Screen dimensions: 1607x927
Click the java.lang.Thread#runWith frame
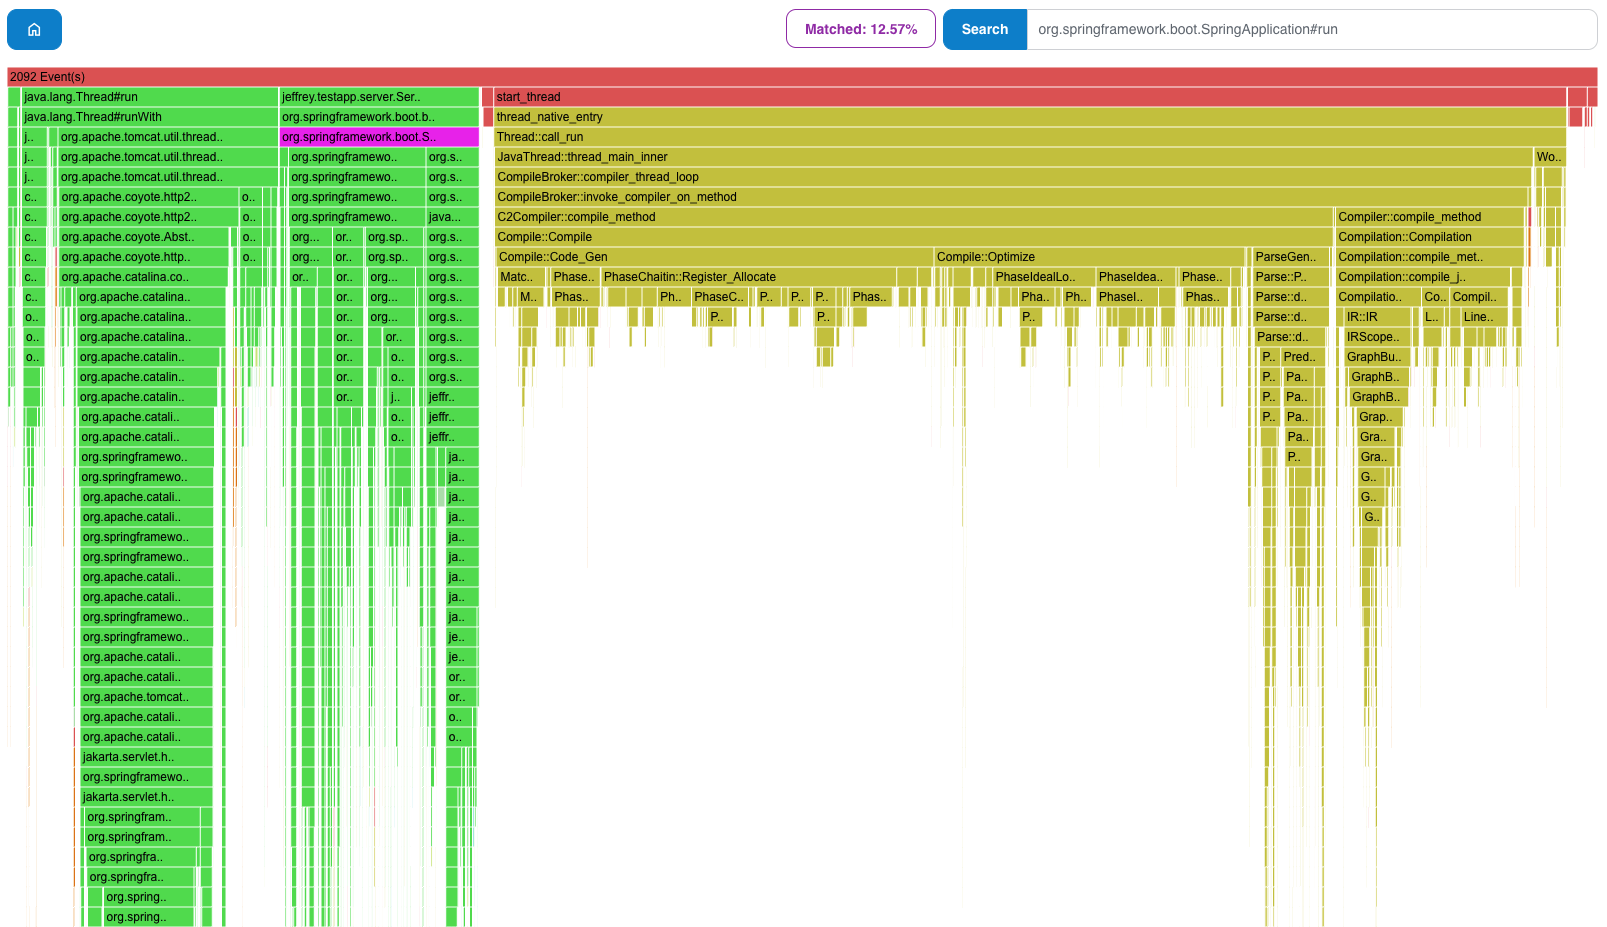[149, 117]
